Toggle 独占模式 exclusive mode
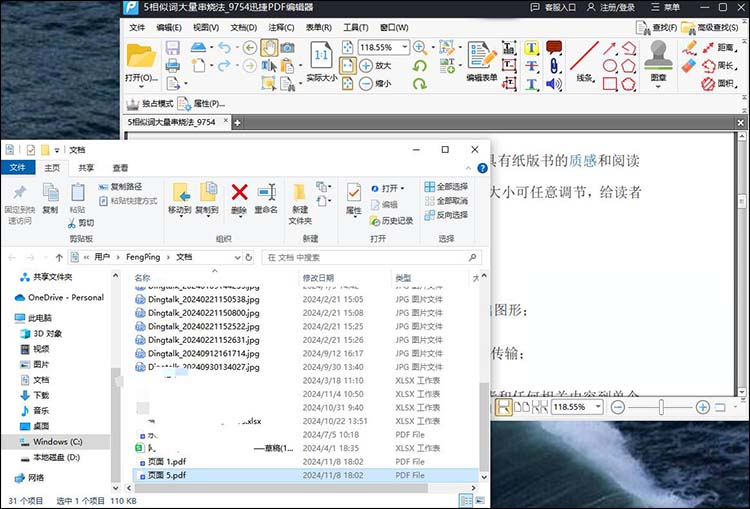Screen dimensions: 750x509 tap(149, 103)
